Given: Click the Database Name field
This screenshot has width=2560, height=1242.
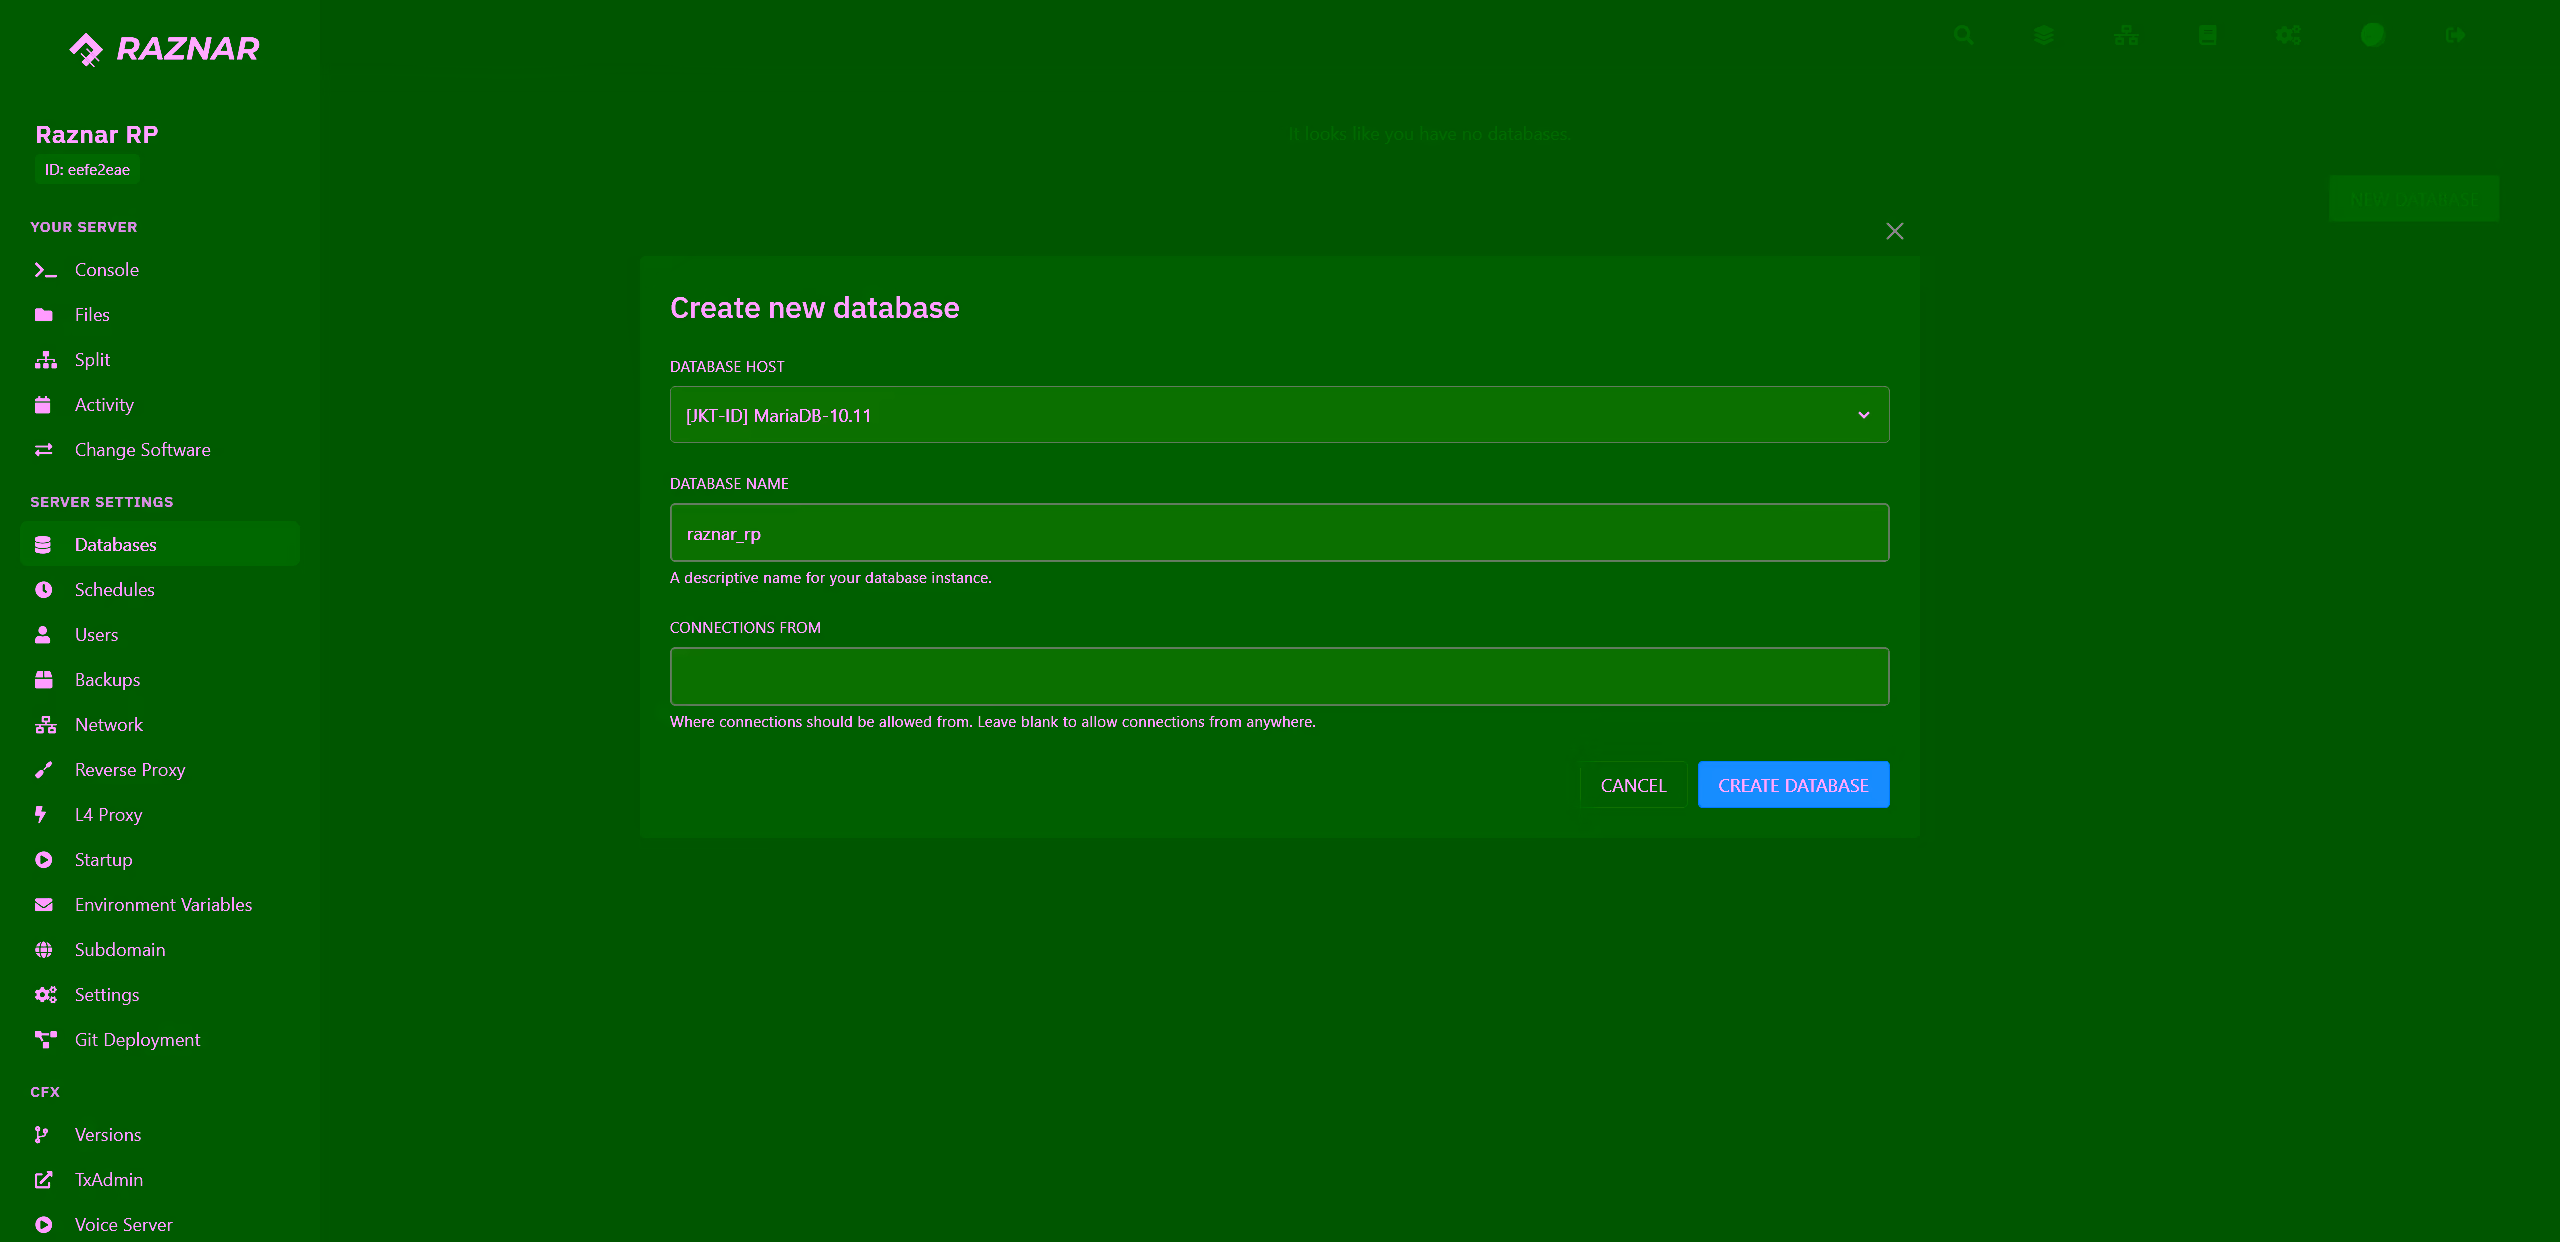Looking at the screenshot, I should pos(1279,533).
